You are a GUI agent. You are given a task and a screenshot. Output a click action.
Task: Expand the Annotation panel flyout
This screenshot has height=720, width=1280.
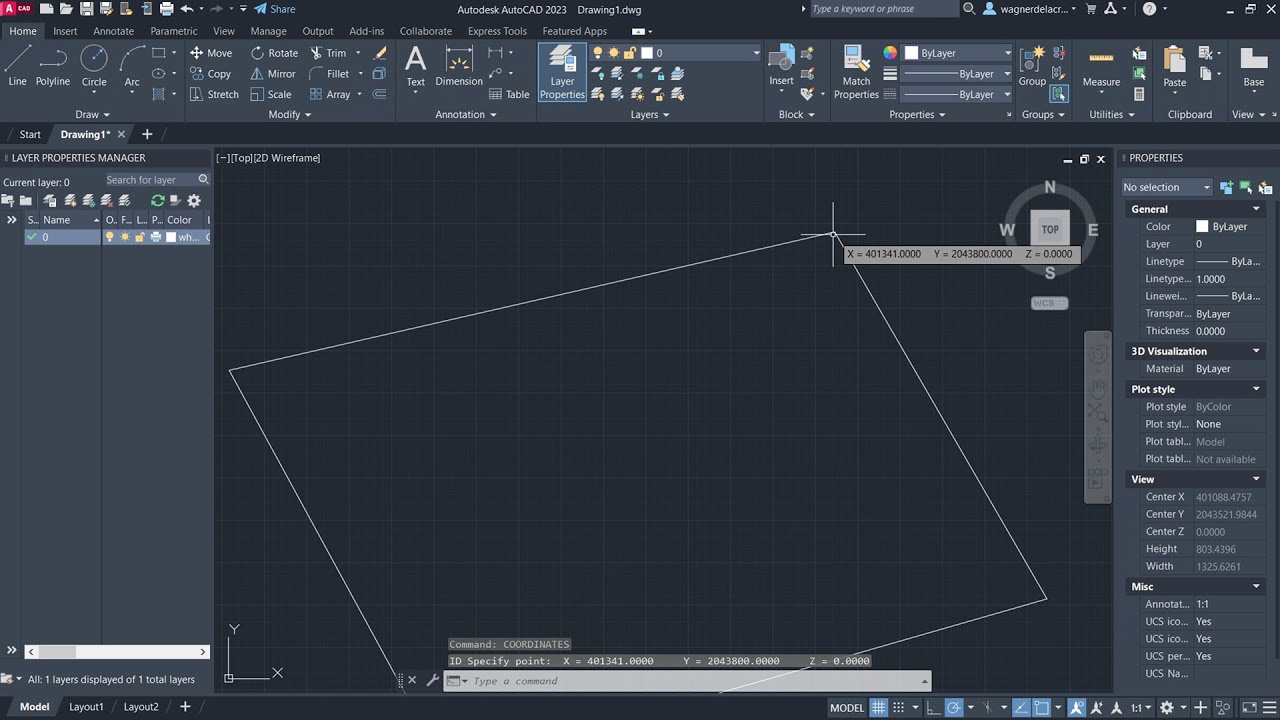pyautogui.click(x=466, y=114)
